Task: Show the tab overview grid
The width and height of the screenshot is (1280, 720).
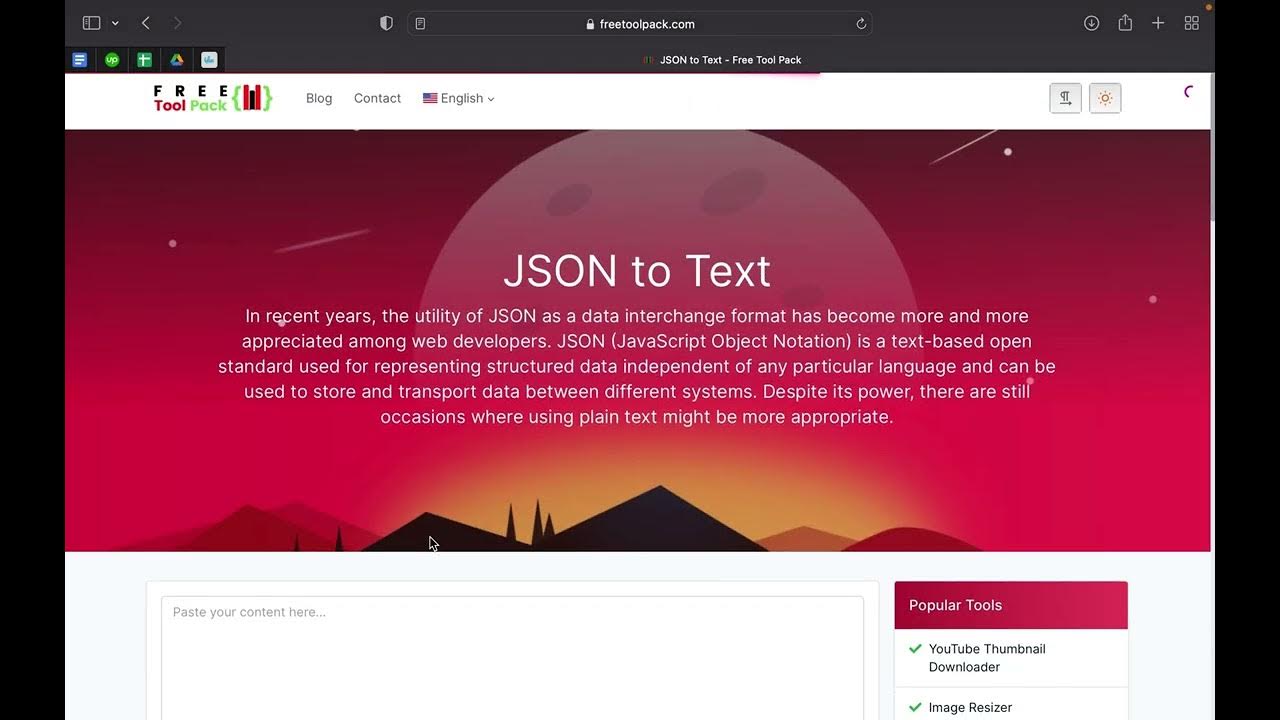Action: click(1191, 23)
